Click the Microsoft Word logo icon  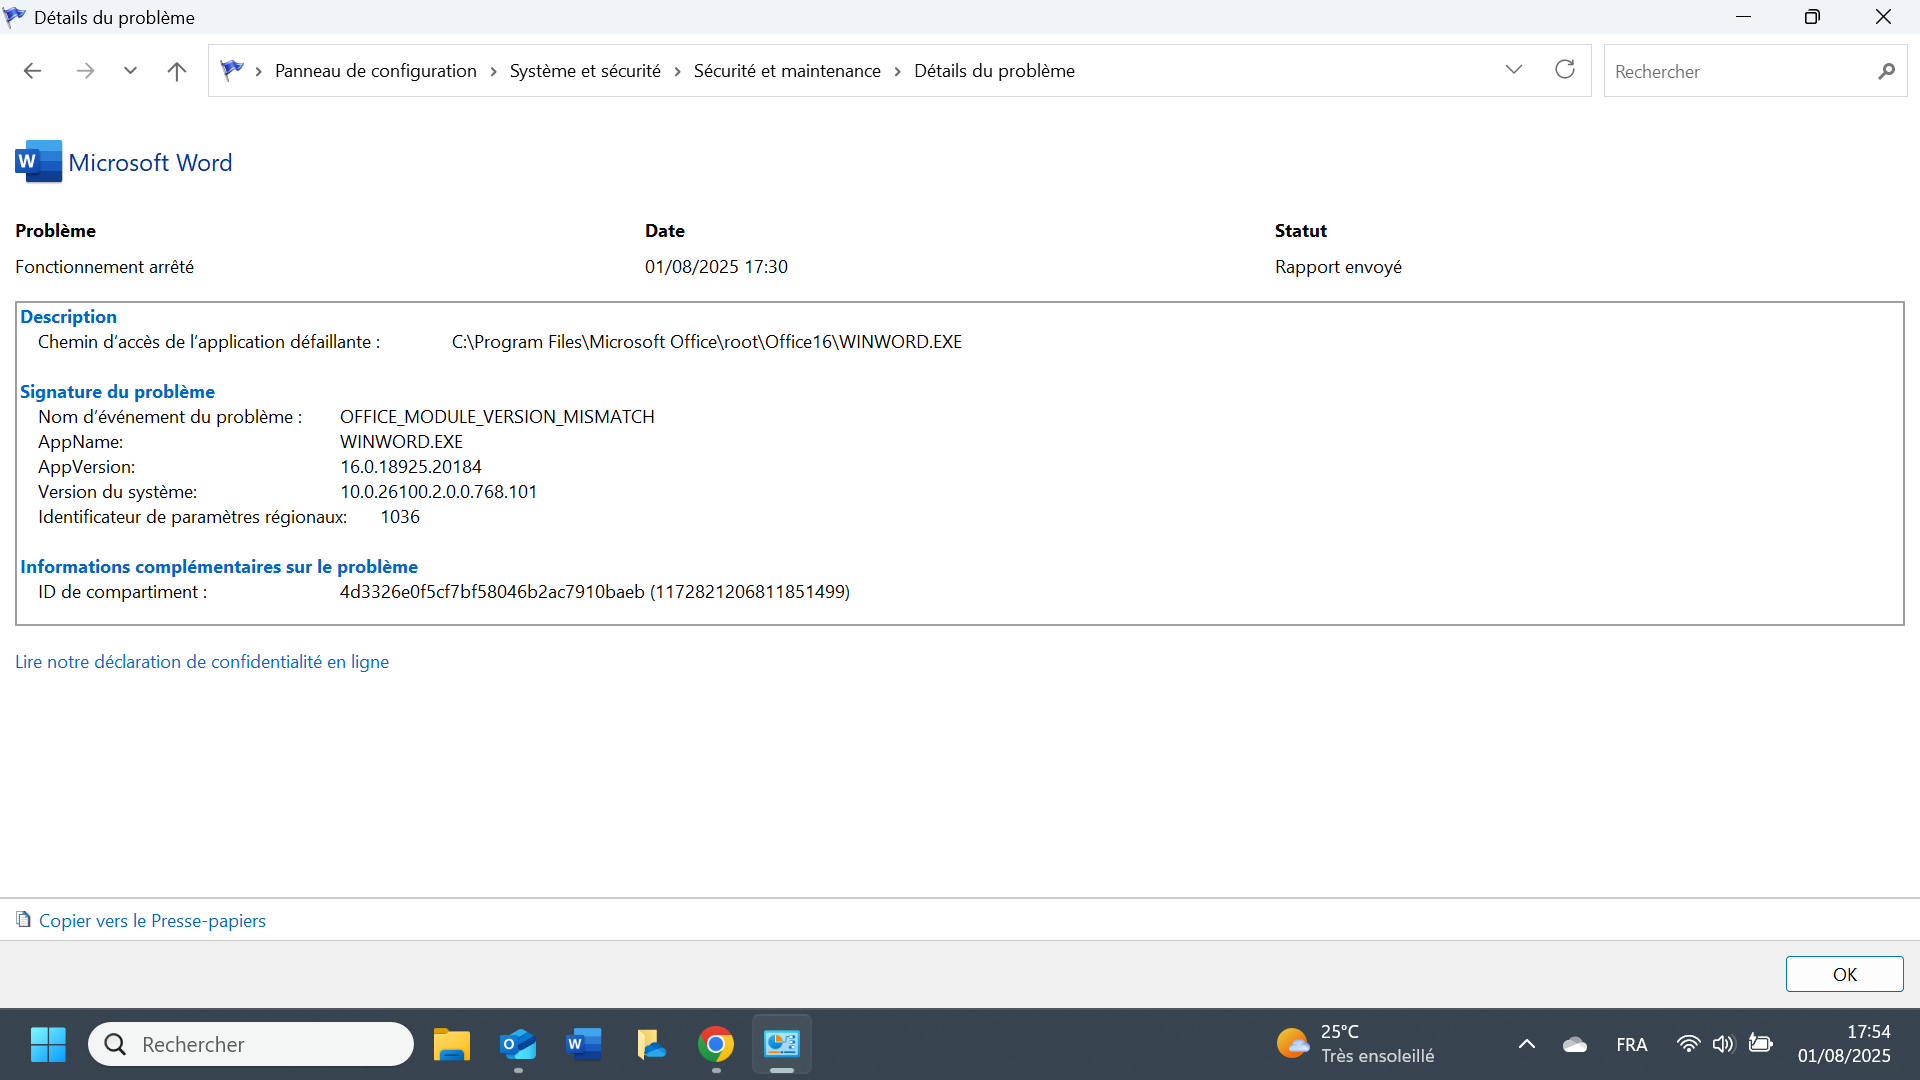39,162
